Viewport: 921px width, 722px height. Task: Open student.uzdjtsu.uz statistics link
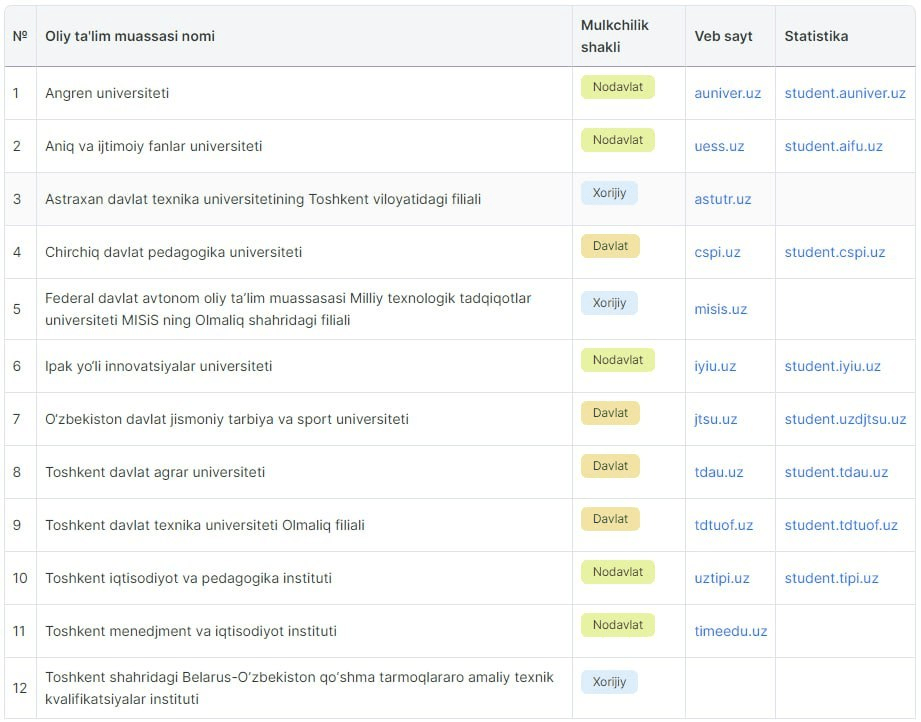point(845,419)
